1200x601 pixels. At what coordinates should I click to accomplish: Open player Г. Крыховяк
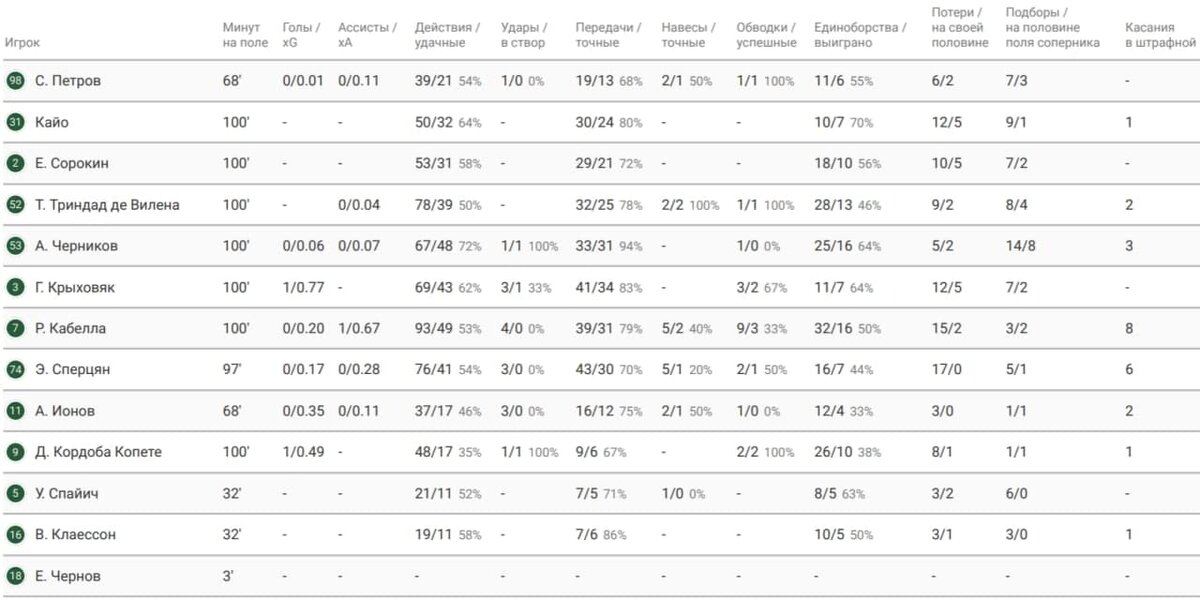[75, 287]
